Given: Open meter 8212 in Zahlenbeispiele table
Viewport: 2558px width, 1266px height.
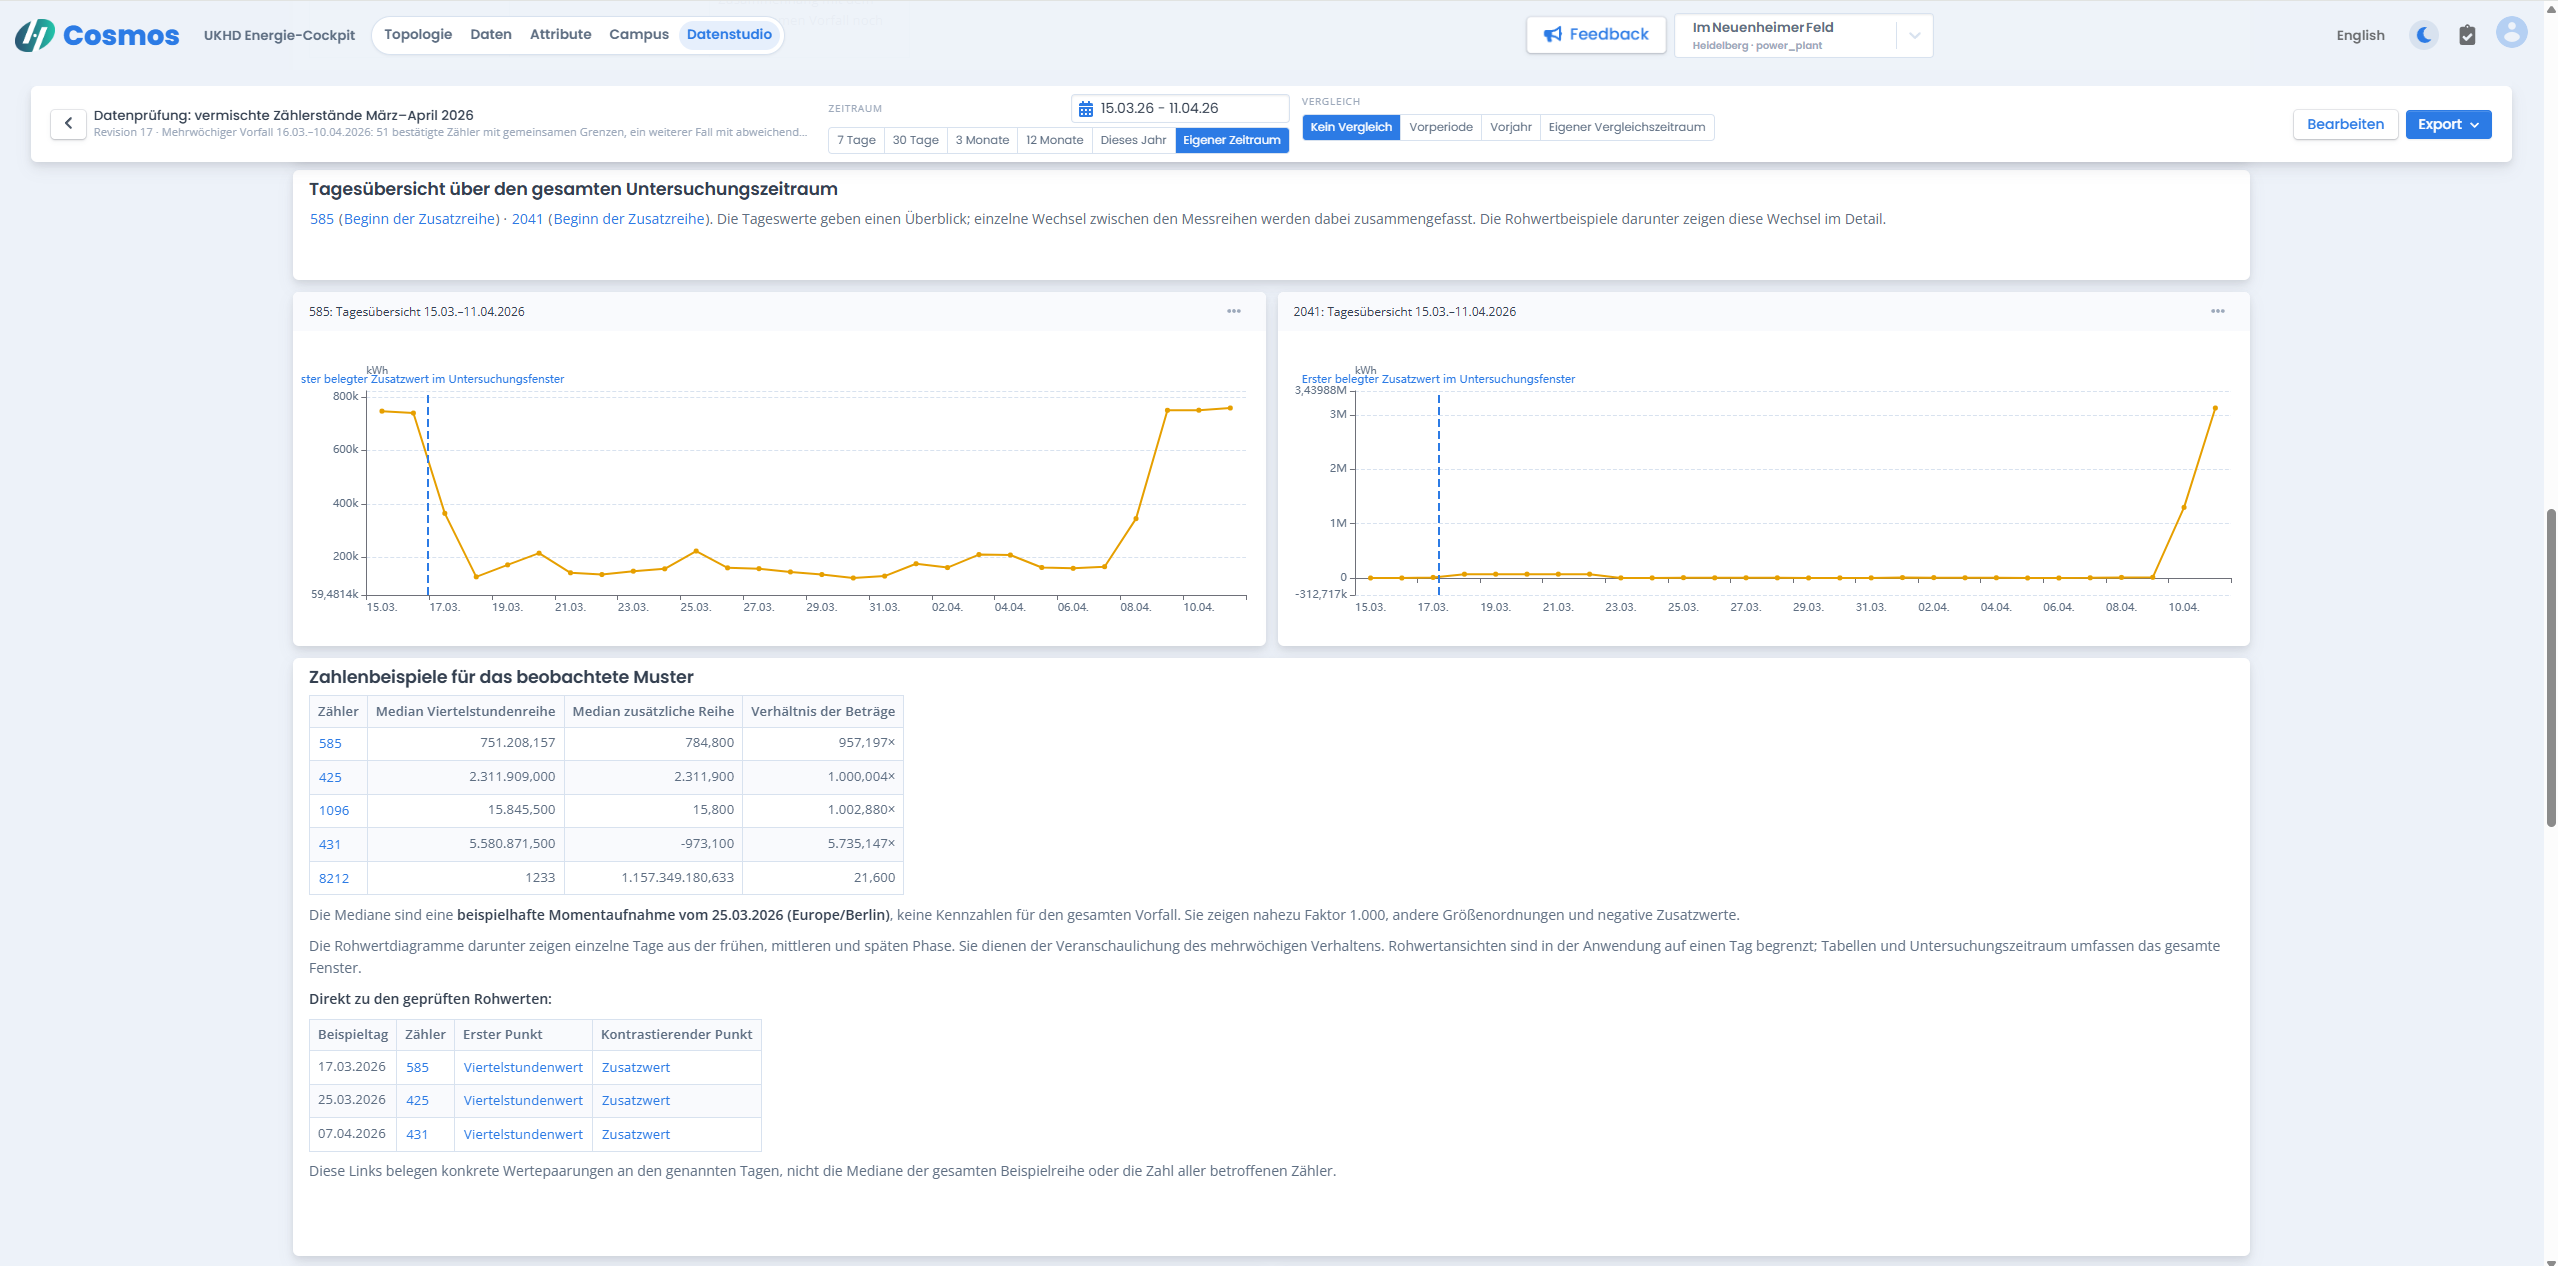Looking at the screenshot, I should point(334,879).
